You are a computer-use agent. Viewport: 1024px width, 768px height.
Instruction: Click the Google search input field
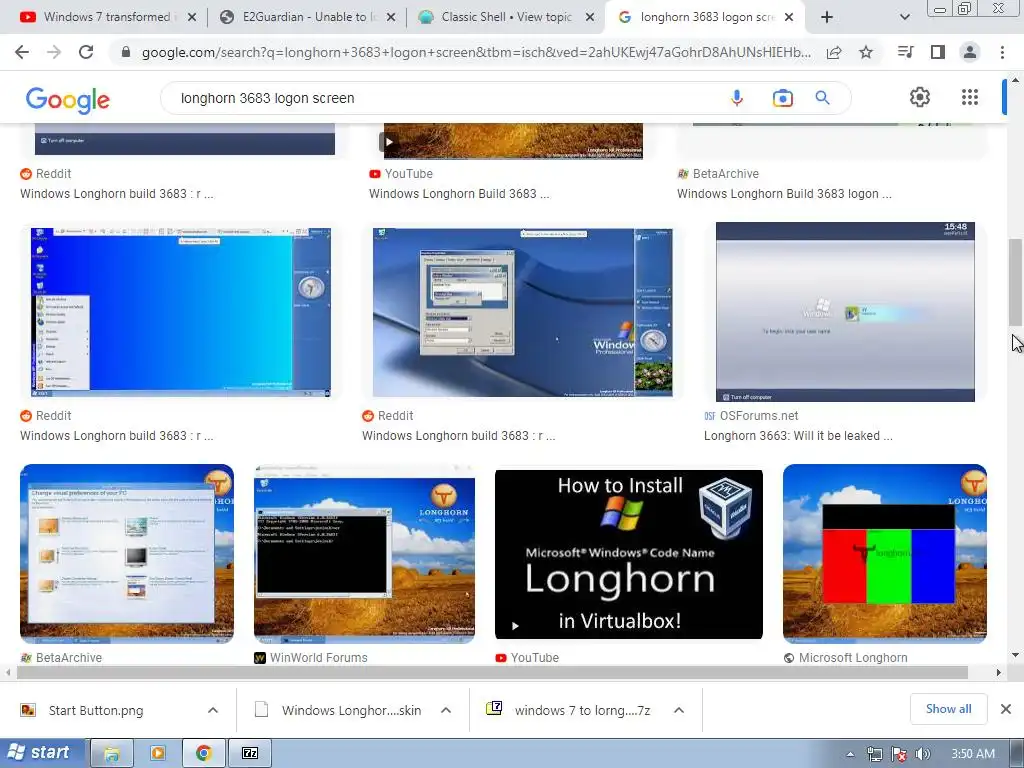point(444,98)
